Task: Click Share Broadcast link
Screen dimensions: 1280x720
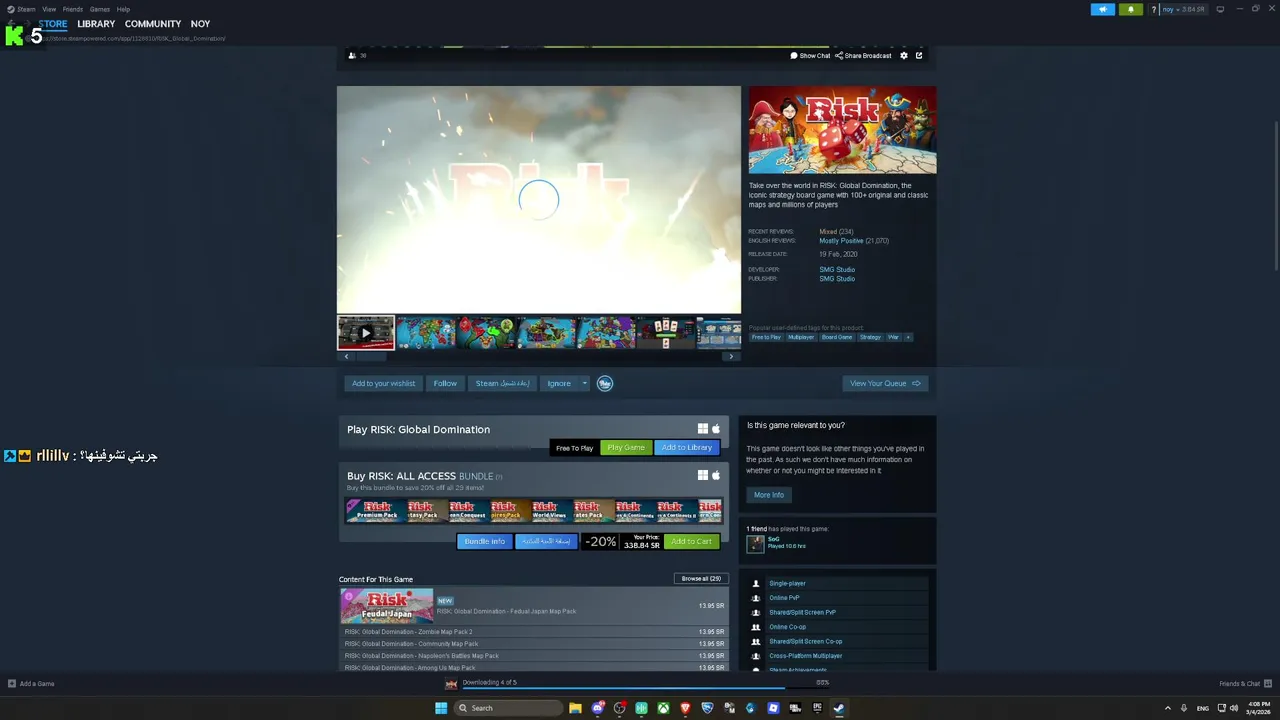Action: [x=863, y=56]
